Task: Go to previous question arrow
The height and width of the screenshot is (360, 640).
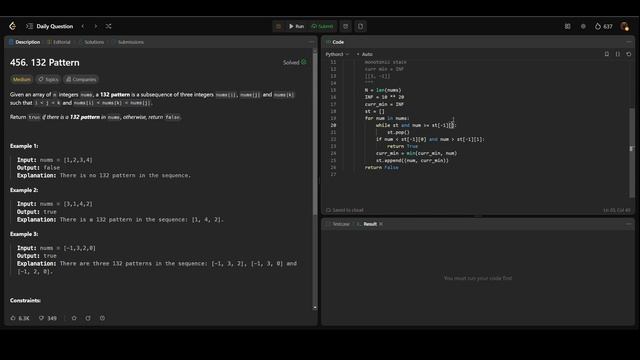Action: (x=83, y=26)
